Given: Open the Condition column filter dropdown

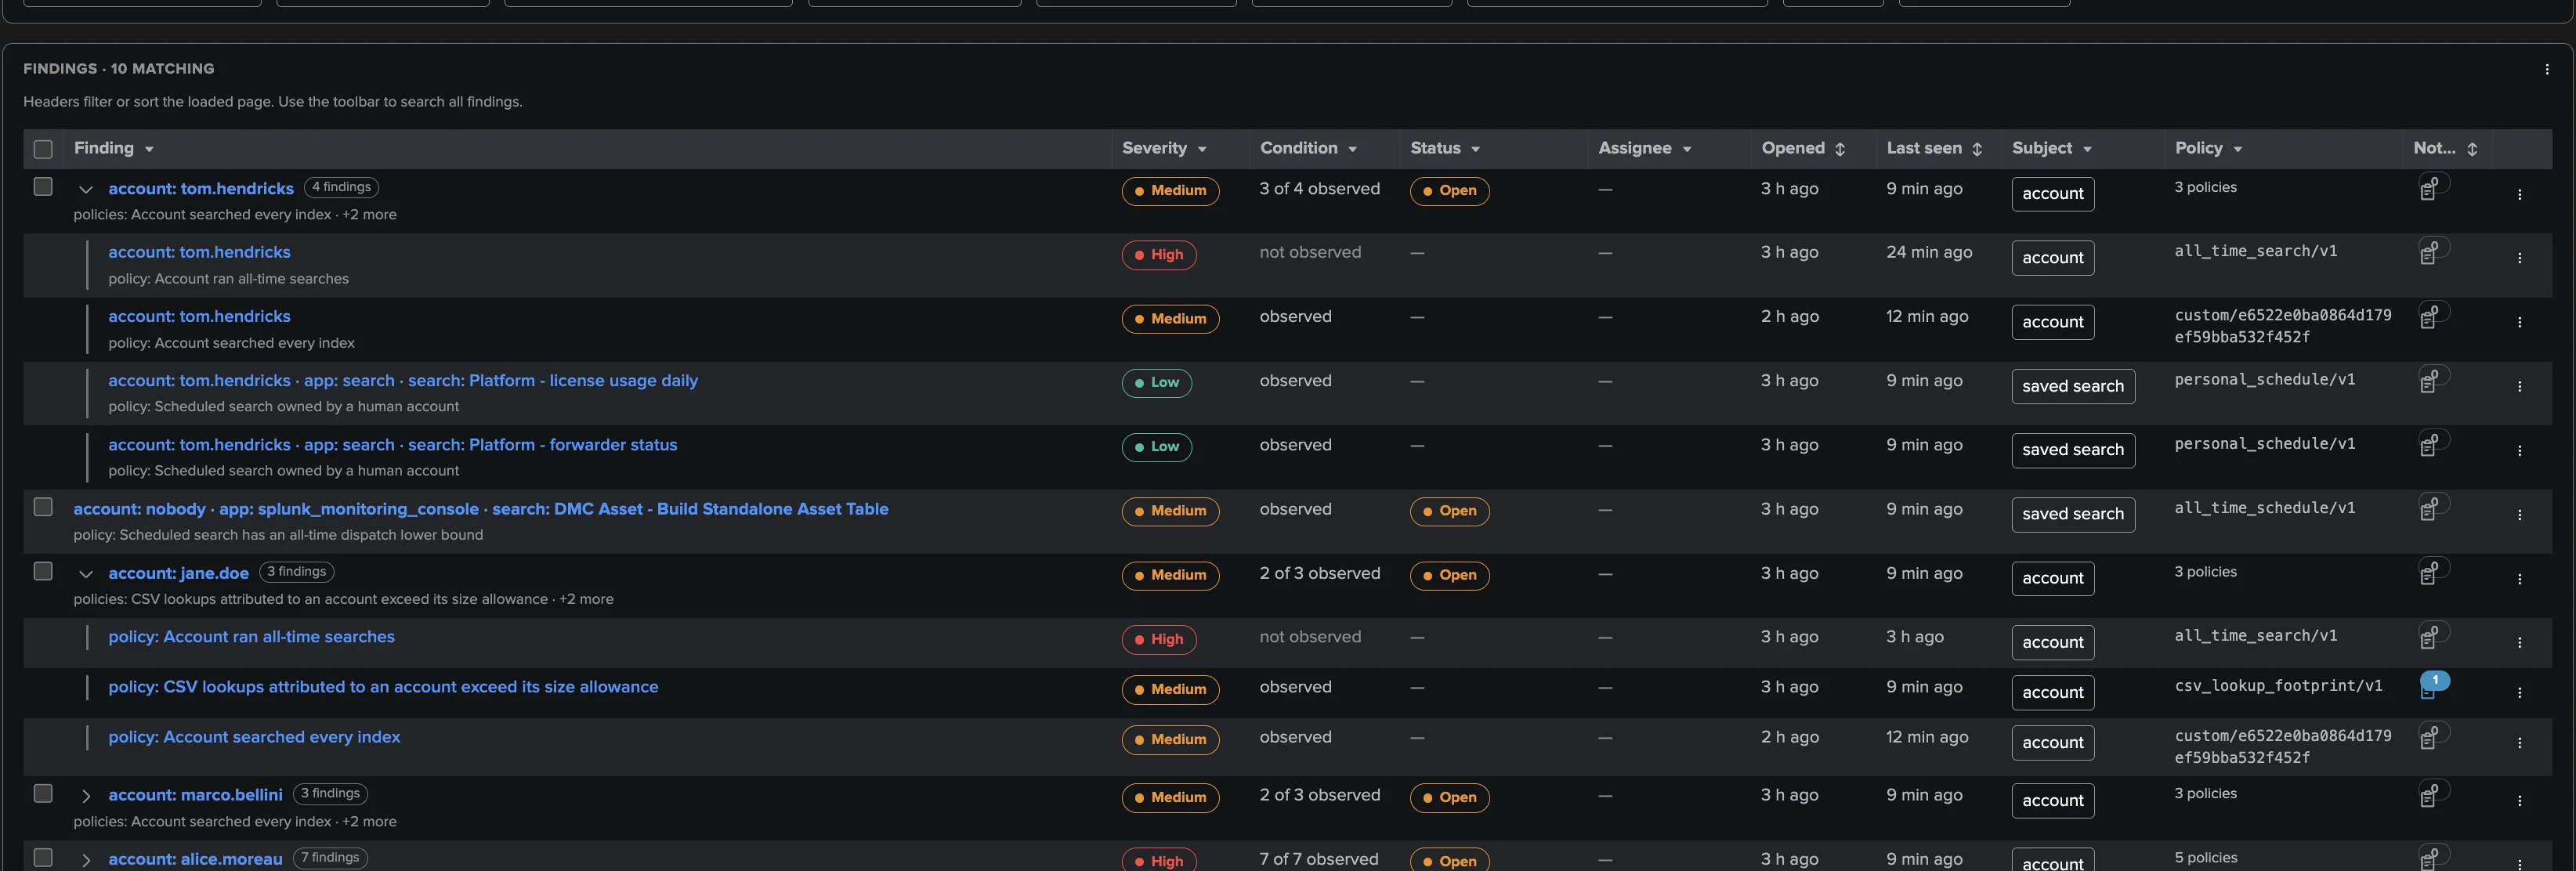Looking at the screenshot, I should (x=1352, y=149).
